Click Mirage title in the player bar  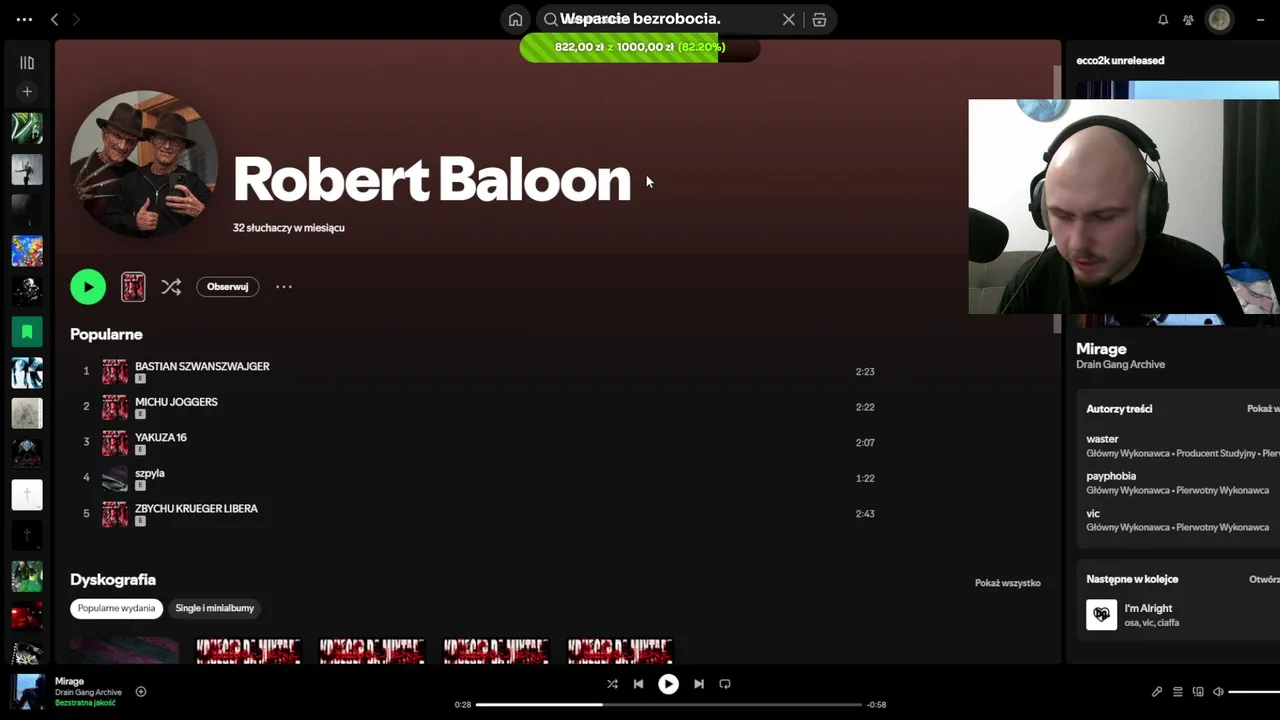pyautogui.click(x=70, y=681)
